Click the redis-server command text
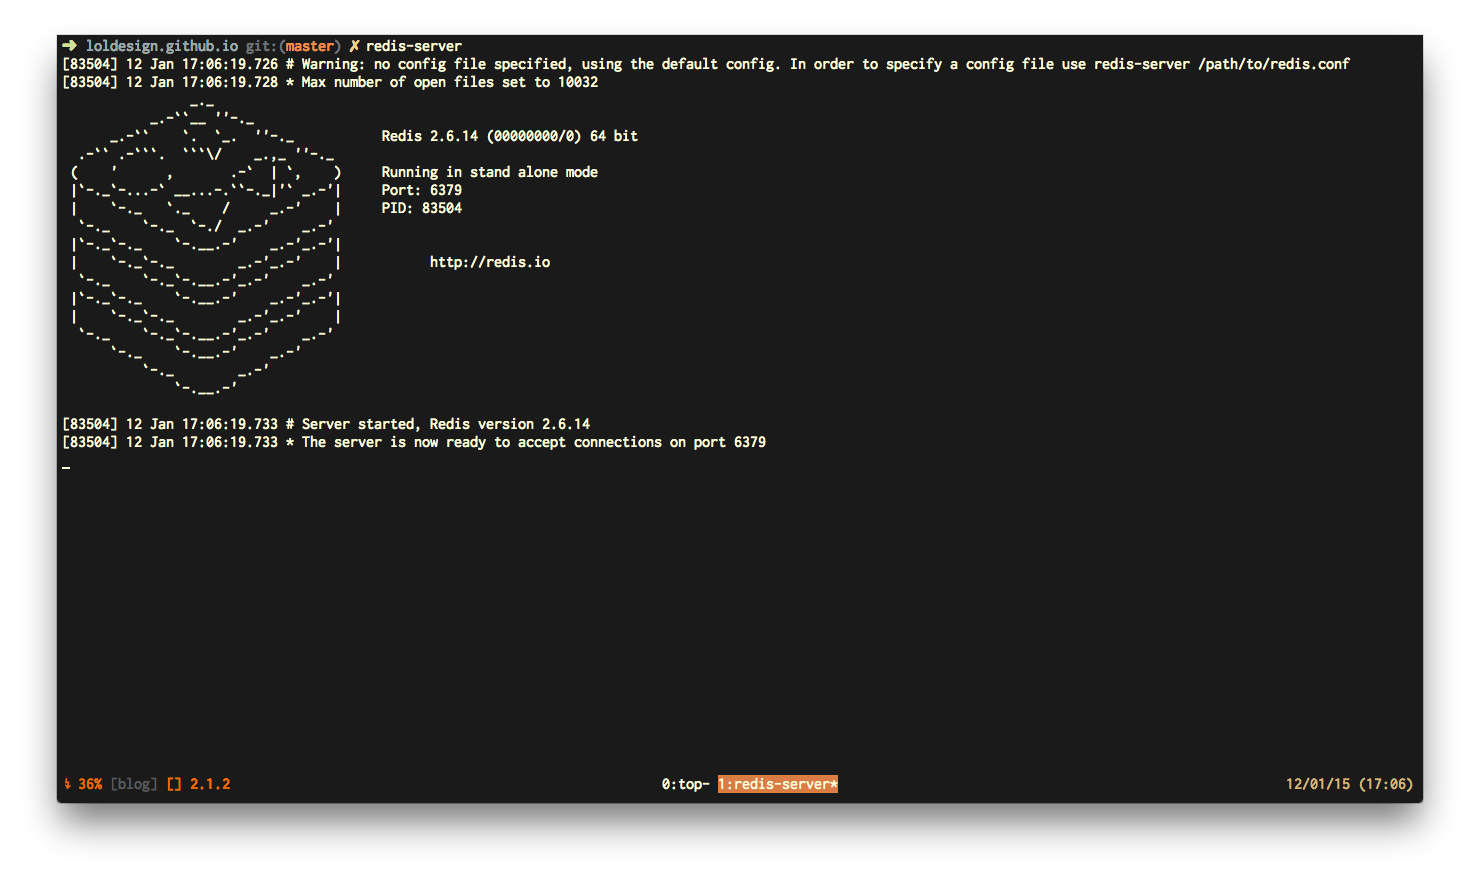The image size is (1480, 882). point(414,46)
